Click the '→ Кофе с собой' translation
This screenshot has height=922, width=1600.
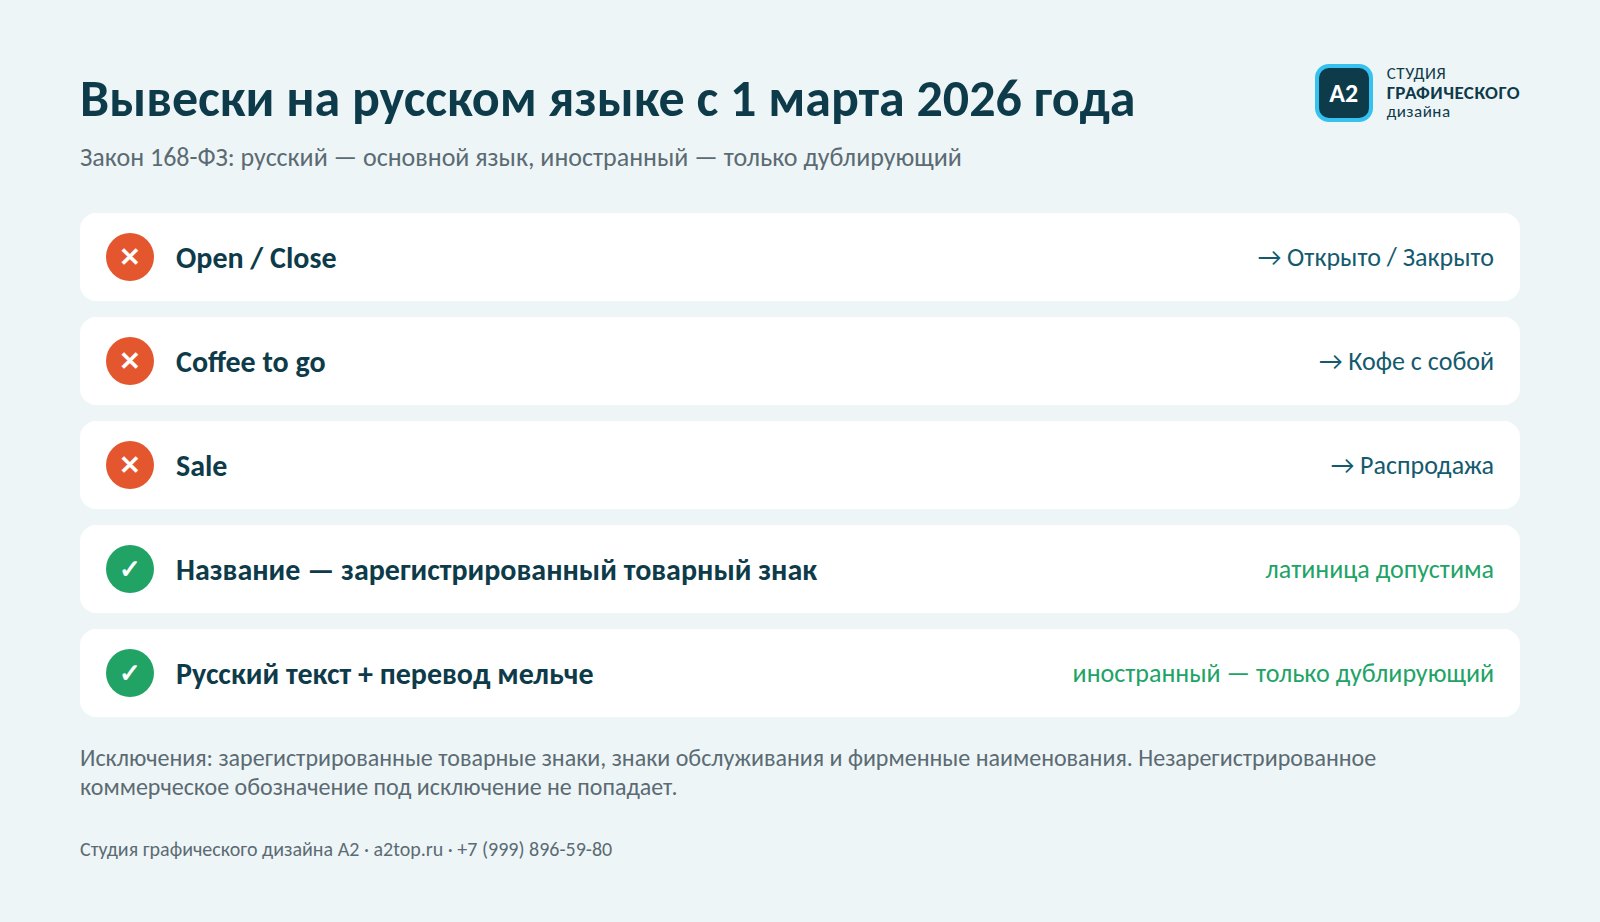coord(1406,362)
